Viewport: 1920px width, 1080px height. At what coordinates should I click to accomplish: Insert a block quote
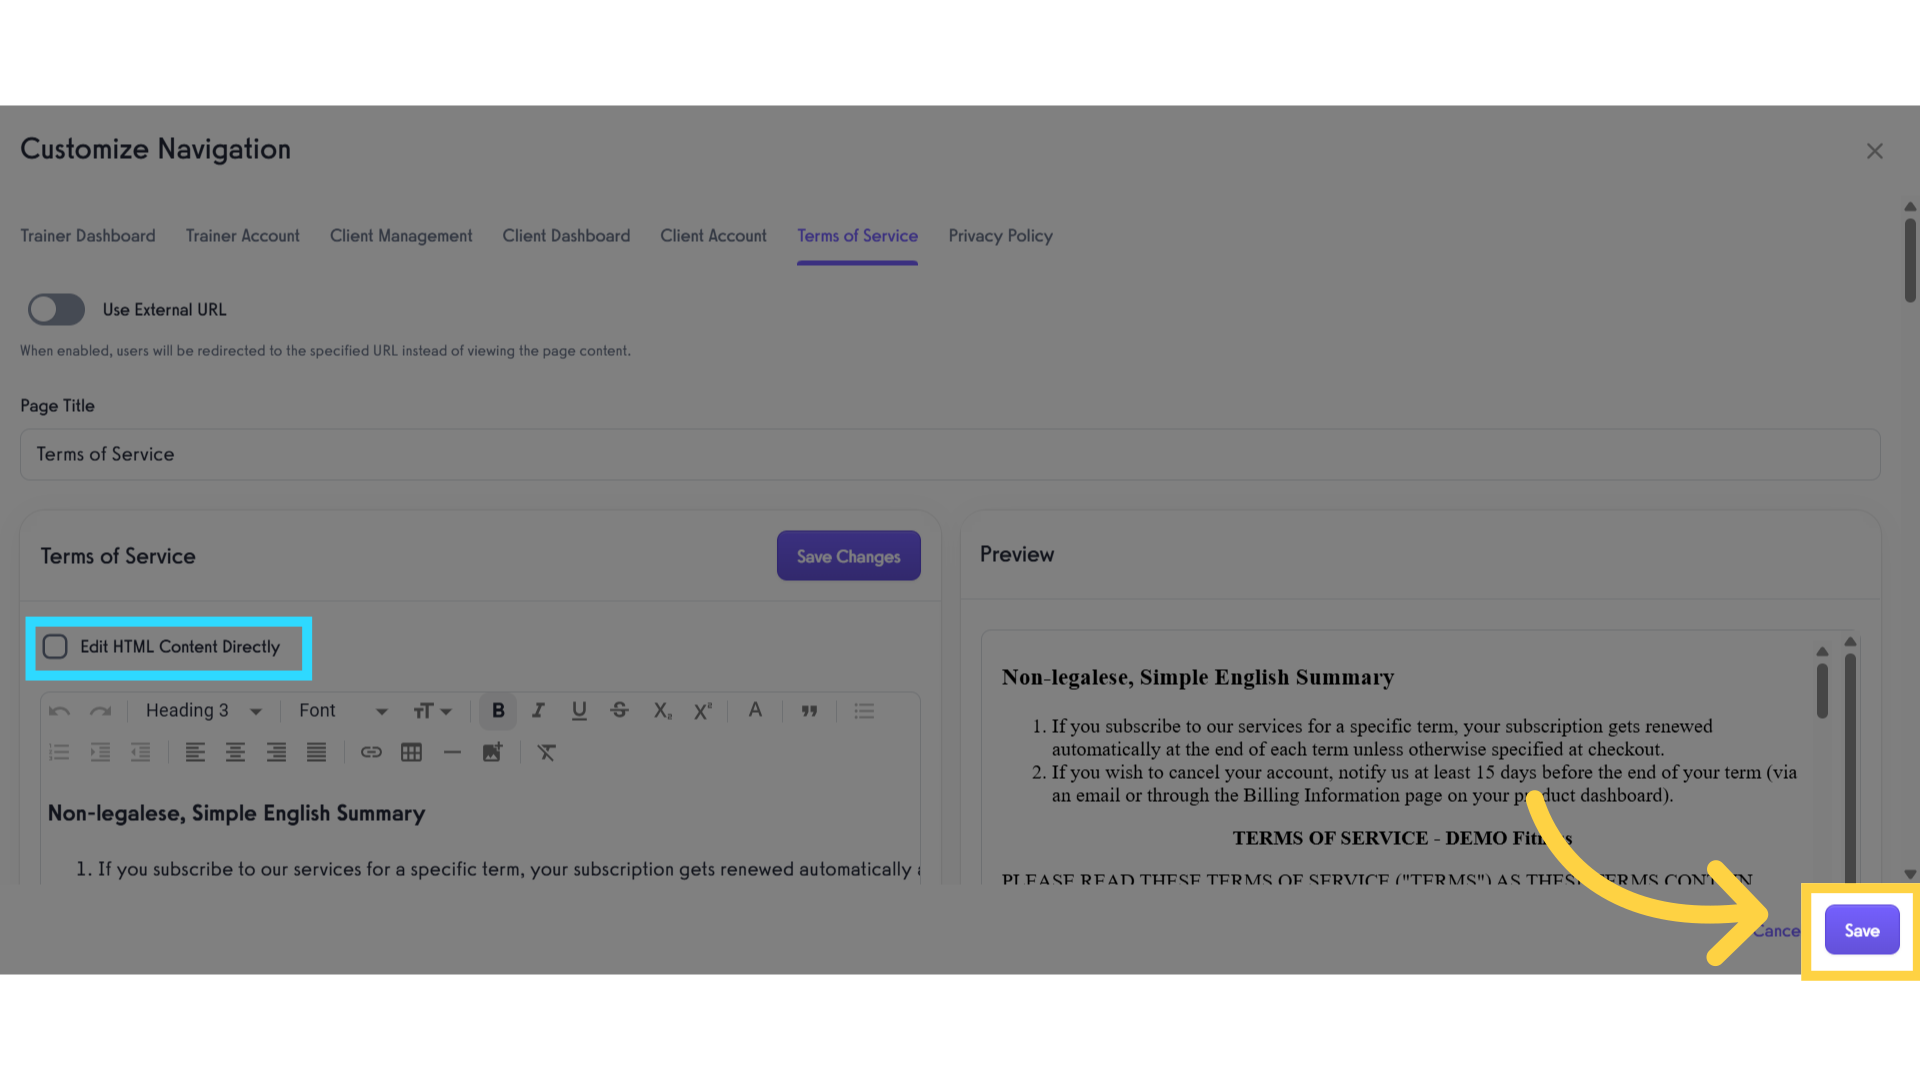[x=809, y=711]
